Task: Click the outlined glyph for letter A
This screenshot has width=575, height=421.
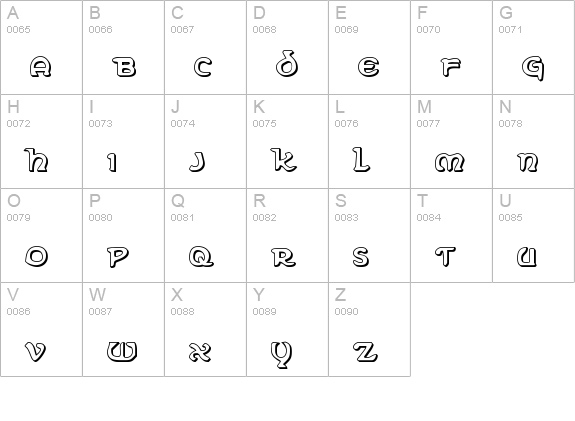Action: (x=40, y=67)
